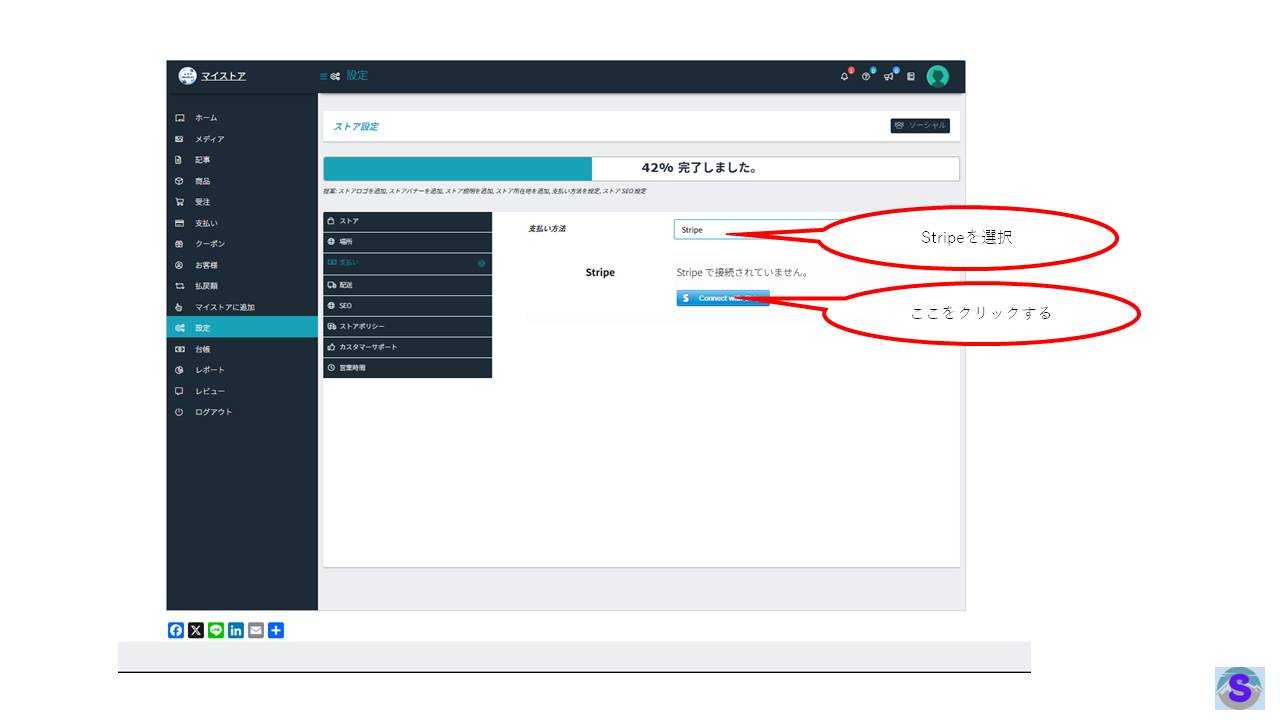Viewport: 1280px width, 720px height.
Task: Click the マイストア store logo
Action: click(187, 76)
